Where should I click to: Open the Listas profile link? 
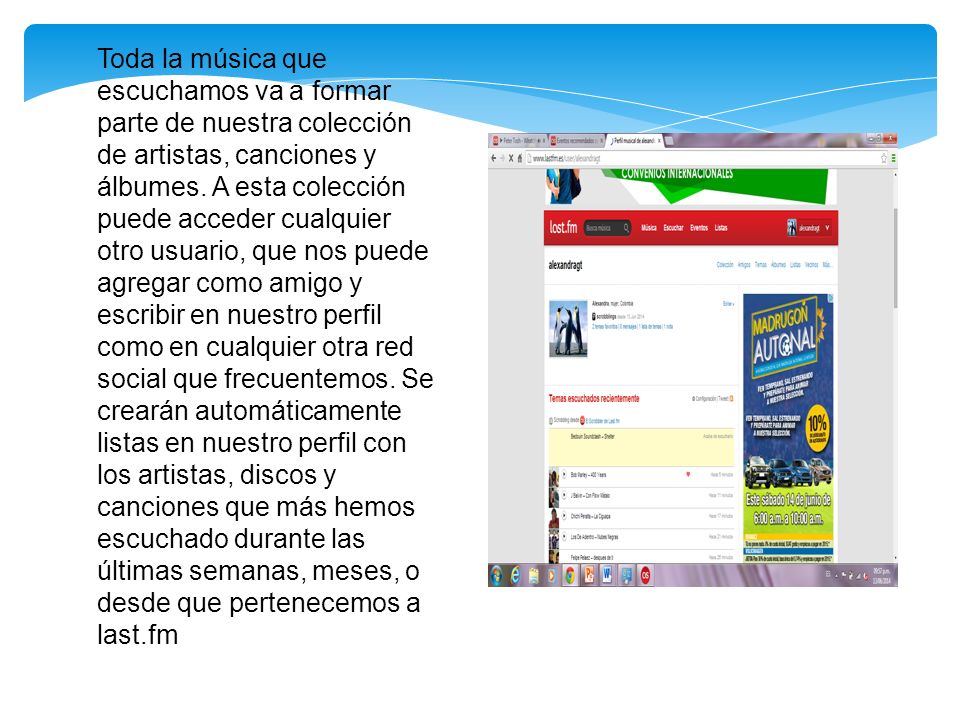point(795,264)
